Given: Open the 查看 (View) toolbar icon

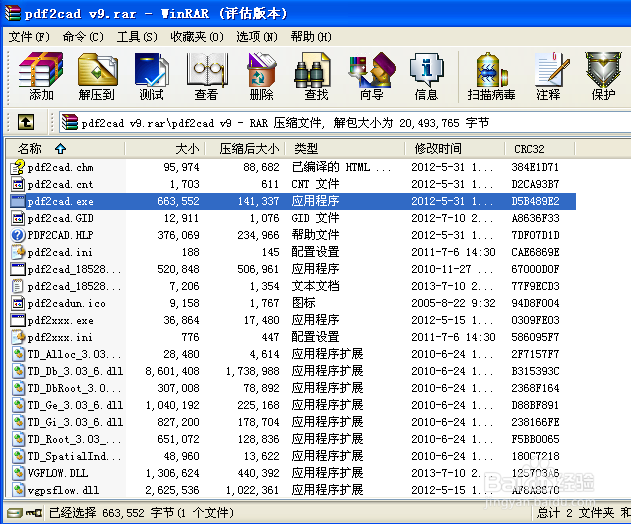Looking at the screenshot, I should click(206, 76).
